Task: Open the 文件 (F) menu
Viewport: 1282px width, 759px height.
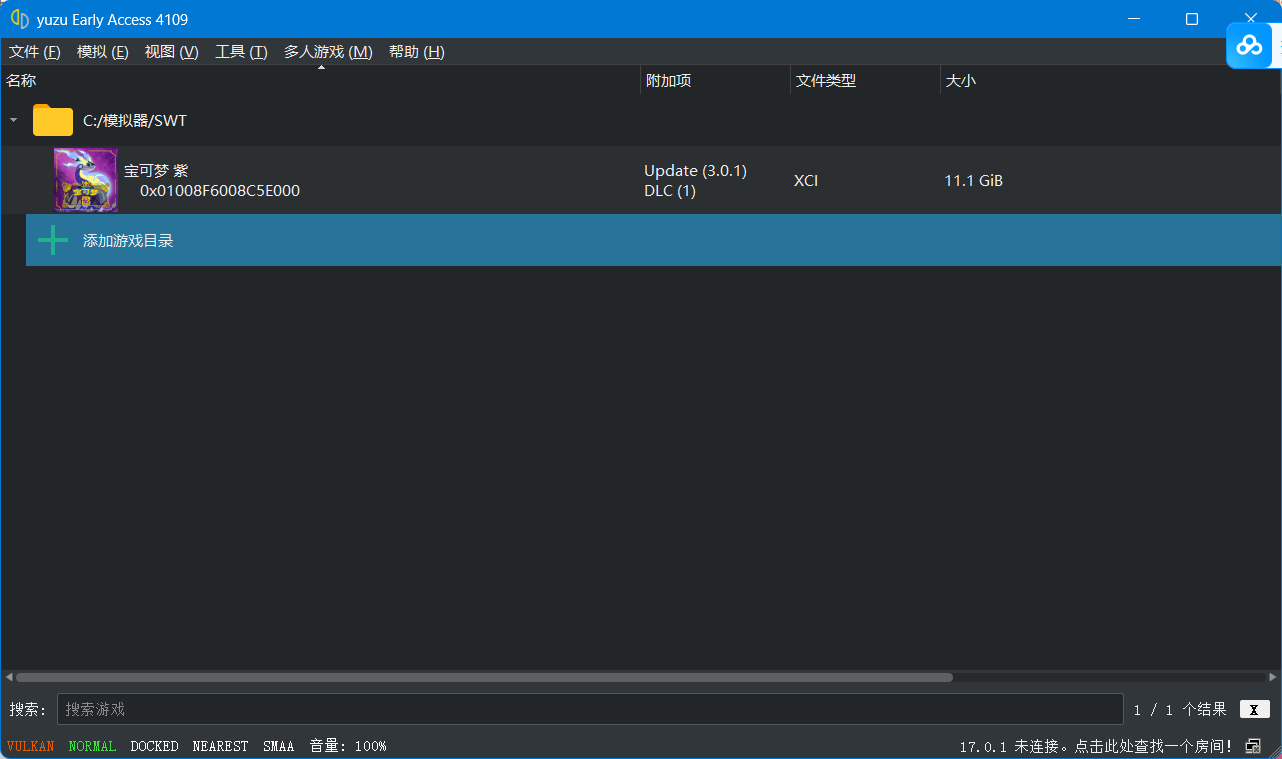Action: [35, 52]
